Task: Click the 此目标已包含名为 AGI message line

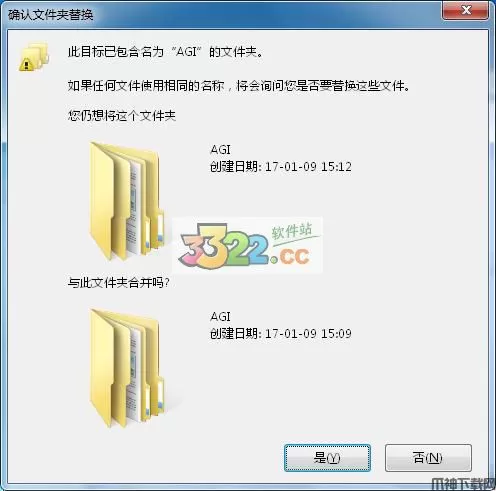Action: point(166,52)
